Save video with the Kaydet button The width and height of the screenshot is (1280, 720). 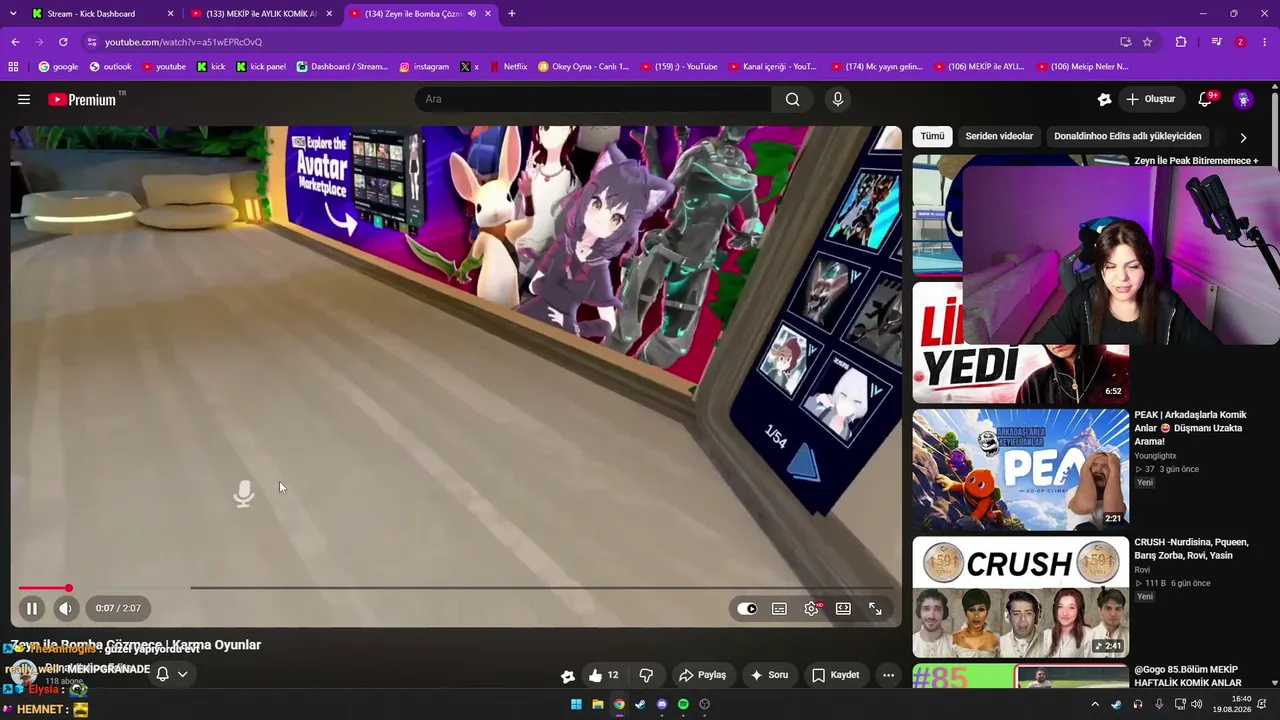pyautogui.click(x=835, y=675)
